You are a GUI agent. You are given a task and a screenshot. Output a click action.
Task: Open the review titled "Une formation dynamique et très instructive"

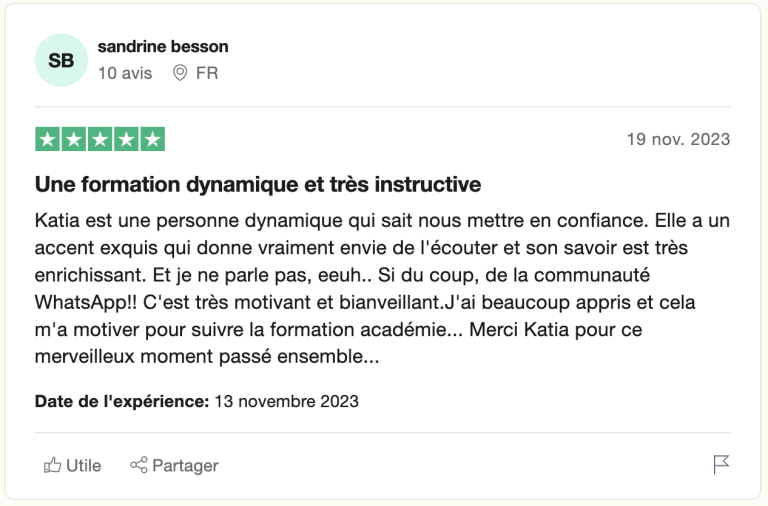258,185
